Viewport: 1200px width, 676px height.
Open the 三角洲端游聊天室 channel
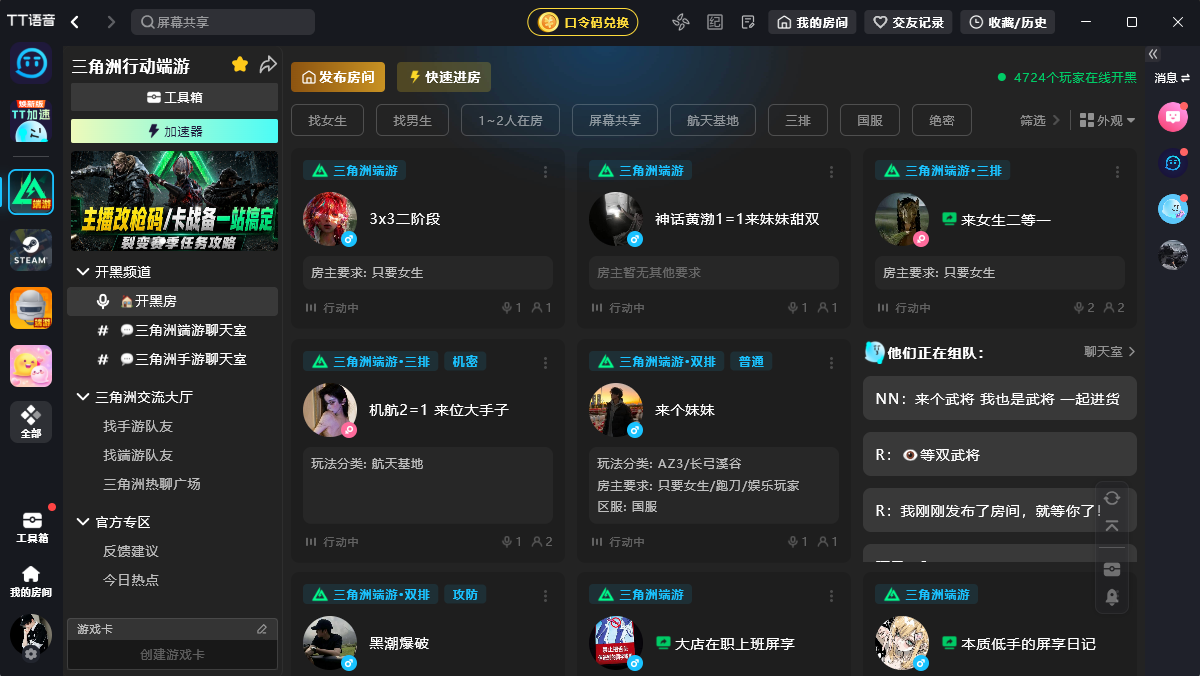pos(172,330)
